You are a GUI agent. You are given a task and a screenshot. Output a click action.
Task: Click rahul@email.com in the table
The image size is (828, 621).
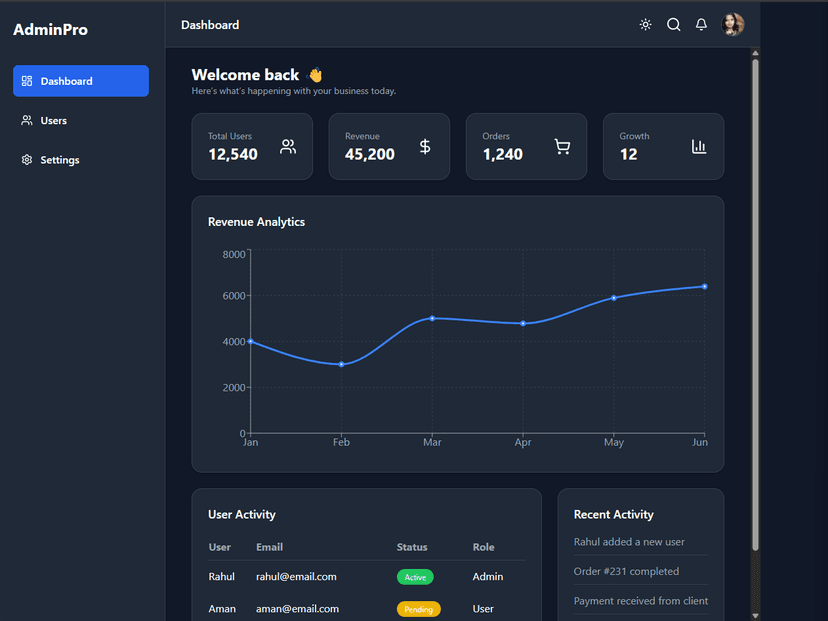pyautogui.click(x=296, y=577)
